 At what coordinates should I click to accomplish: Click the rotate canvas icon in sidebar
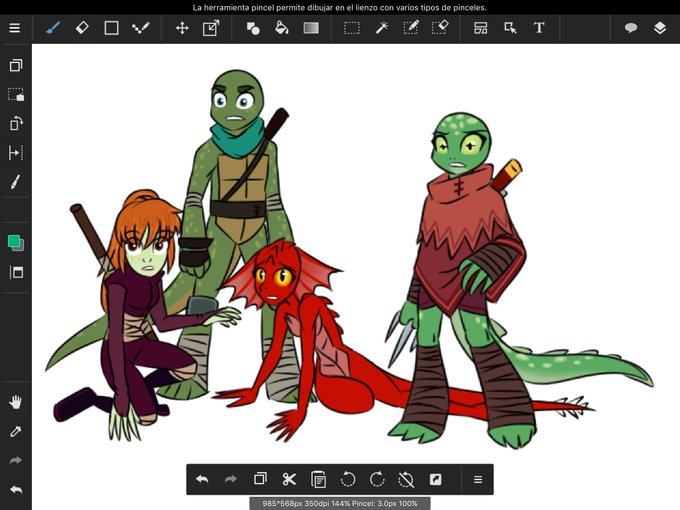coord(16,124)
